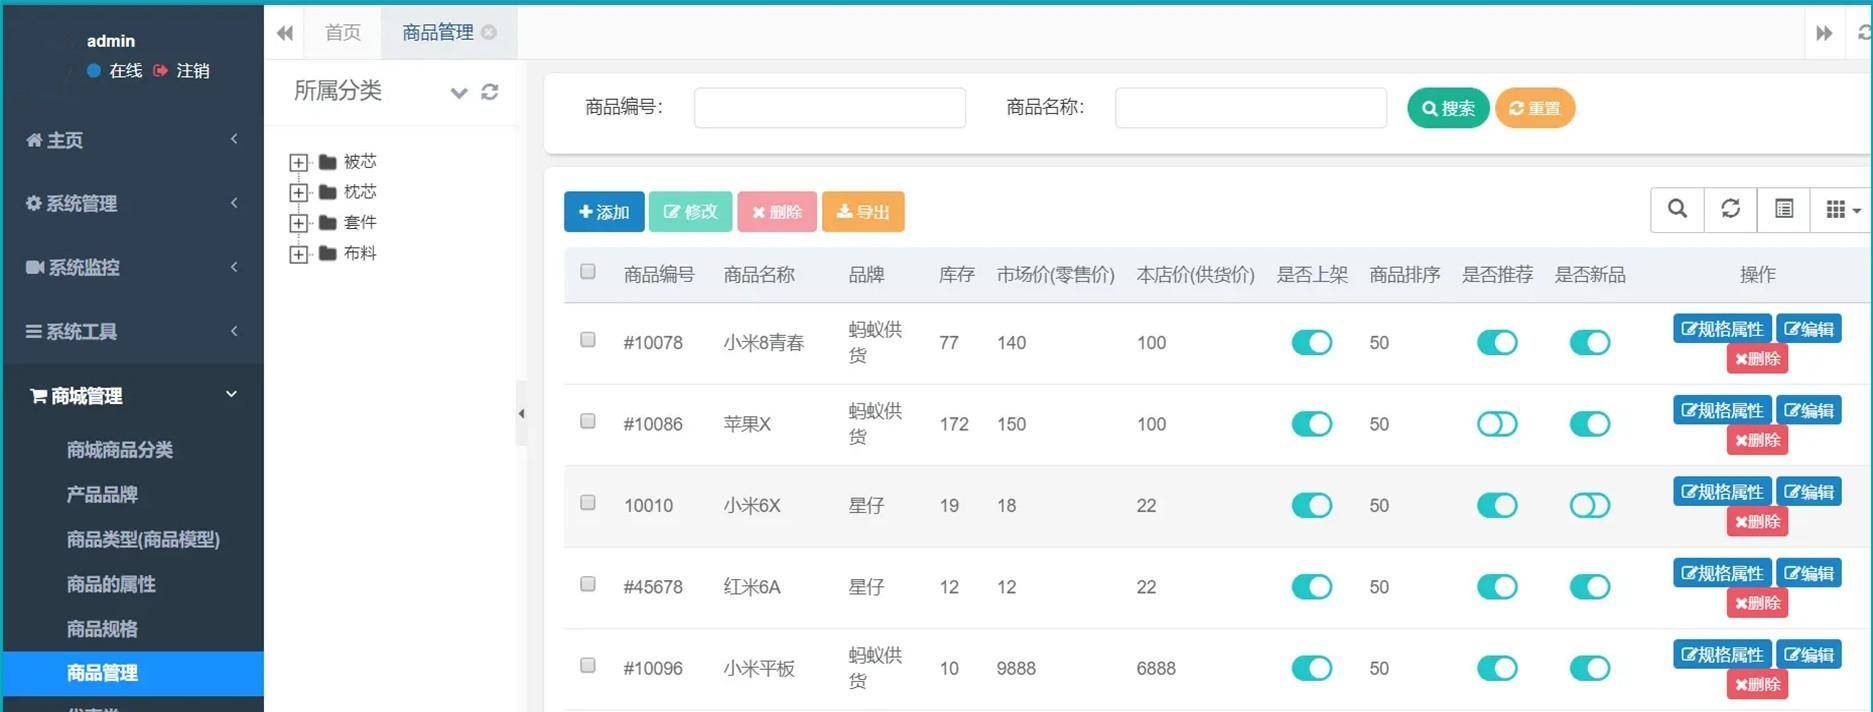Click the table refresh icon

tap(1730, 209)
